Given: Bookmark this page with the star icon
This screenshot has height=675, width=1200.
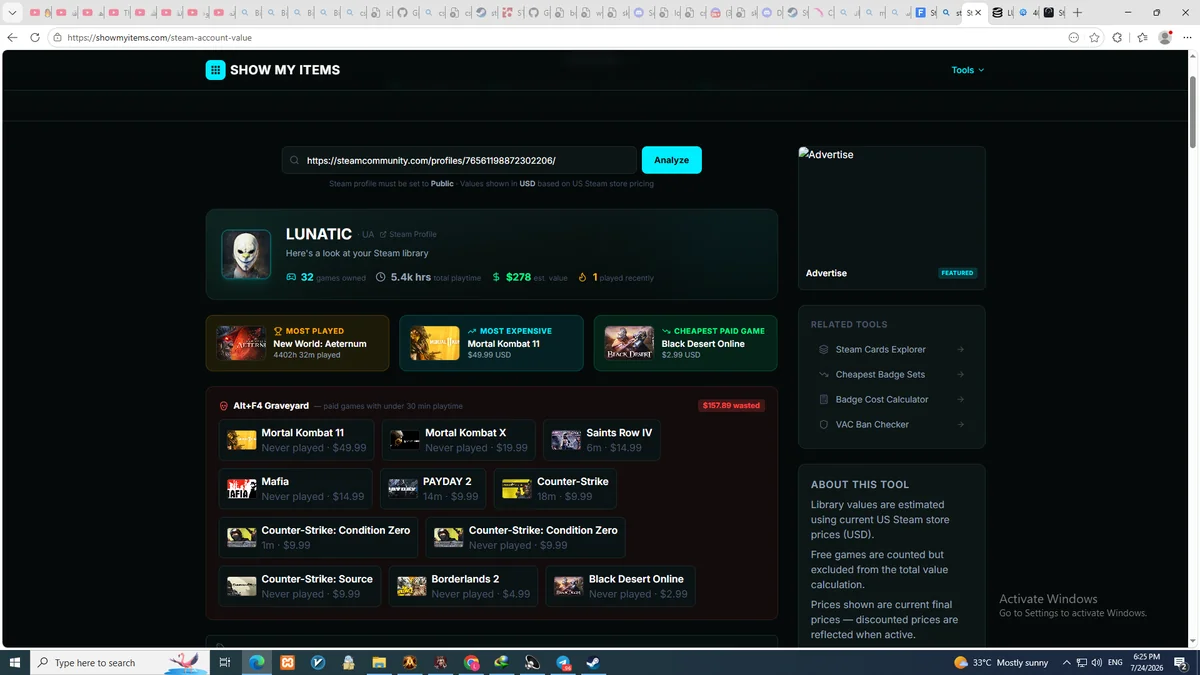Looking at the screenshot, I should point(1095,37).
